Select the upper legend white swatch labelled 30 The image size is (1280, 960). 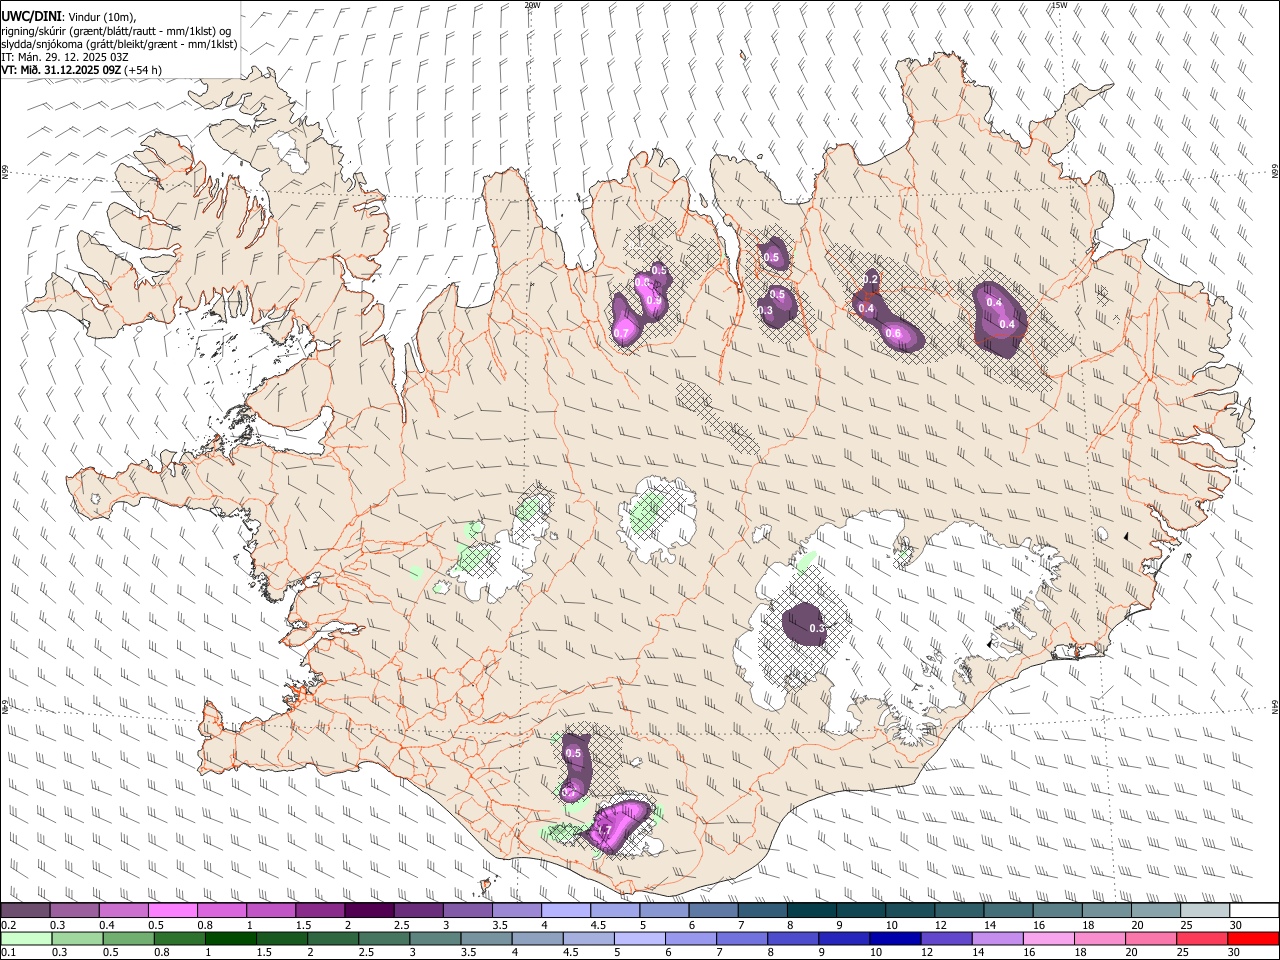pyautogui.click(x=1252, y=911)
